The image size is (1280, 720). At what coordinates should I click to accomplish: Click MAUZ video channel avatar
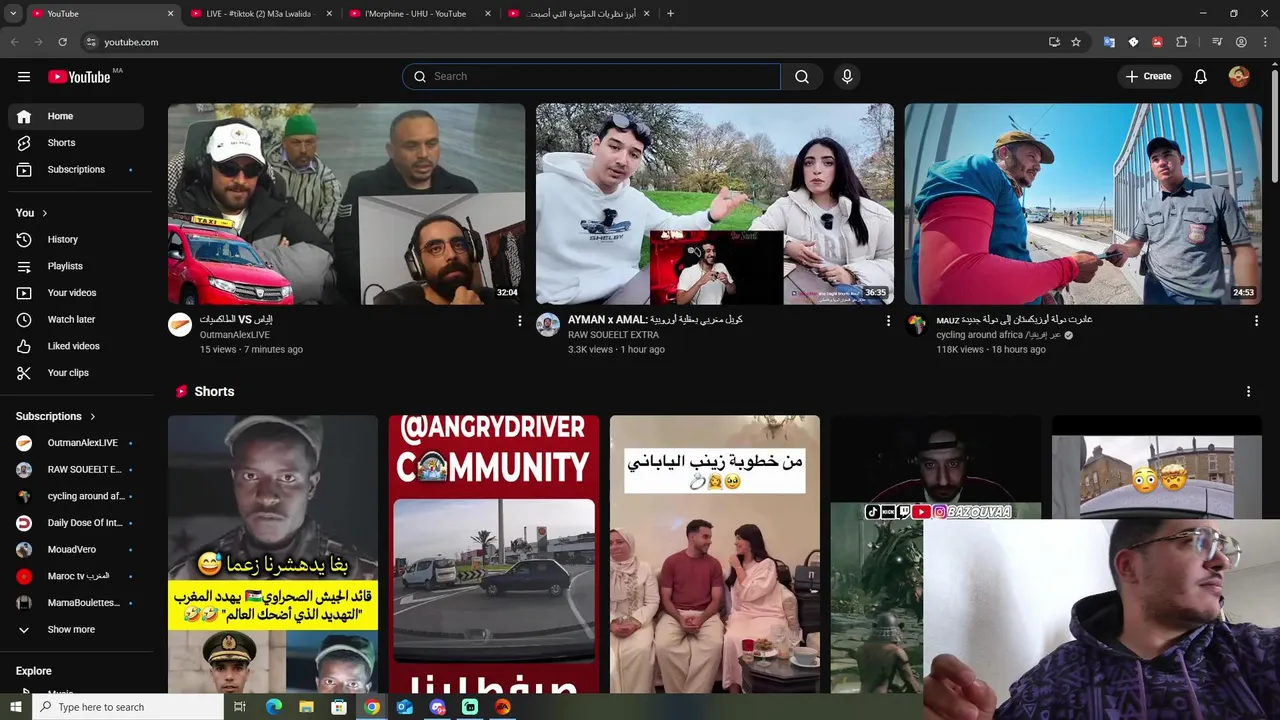(x=917, y=324)
